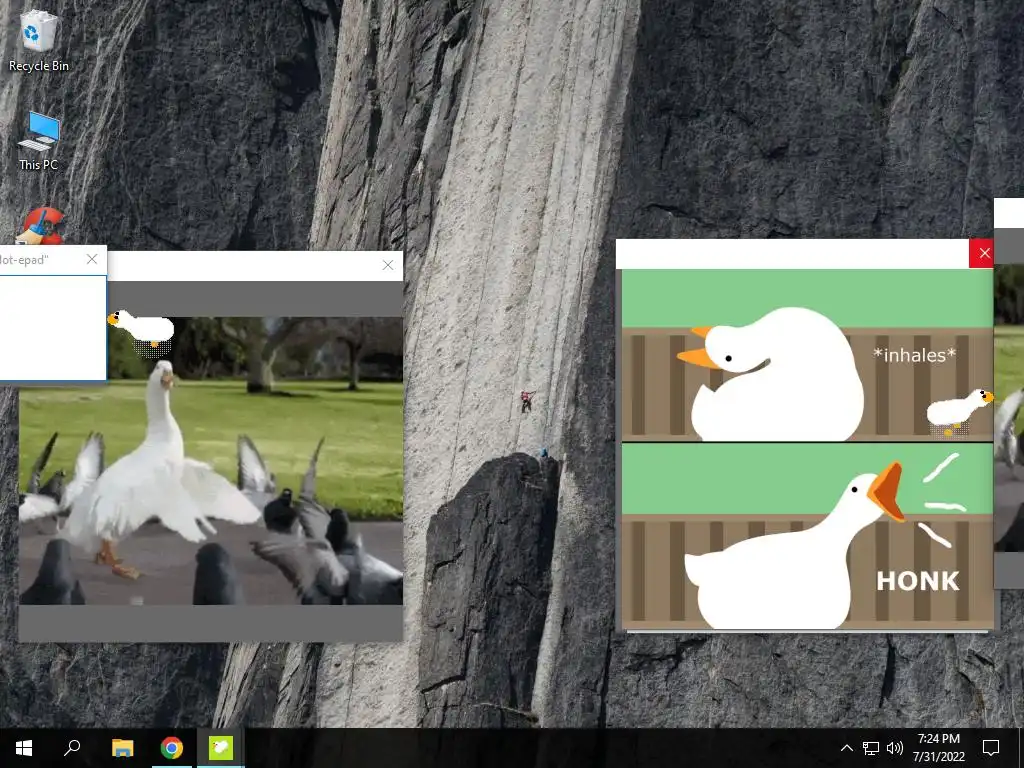This screenshot has height=768, width=1024.
Task: Select the Desktop Goose taskbar app
Action: coord(221,748)
